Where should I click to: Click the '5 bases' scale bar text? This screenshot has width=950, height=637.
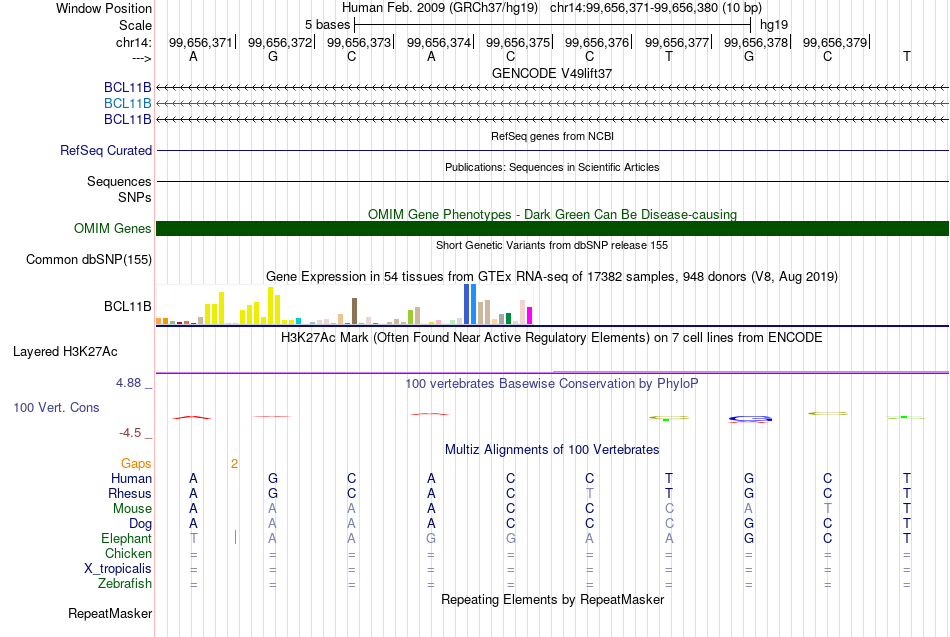click(x=327, y=25)
